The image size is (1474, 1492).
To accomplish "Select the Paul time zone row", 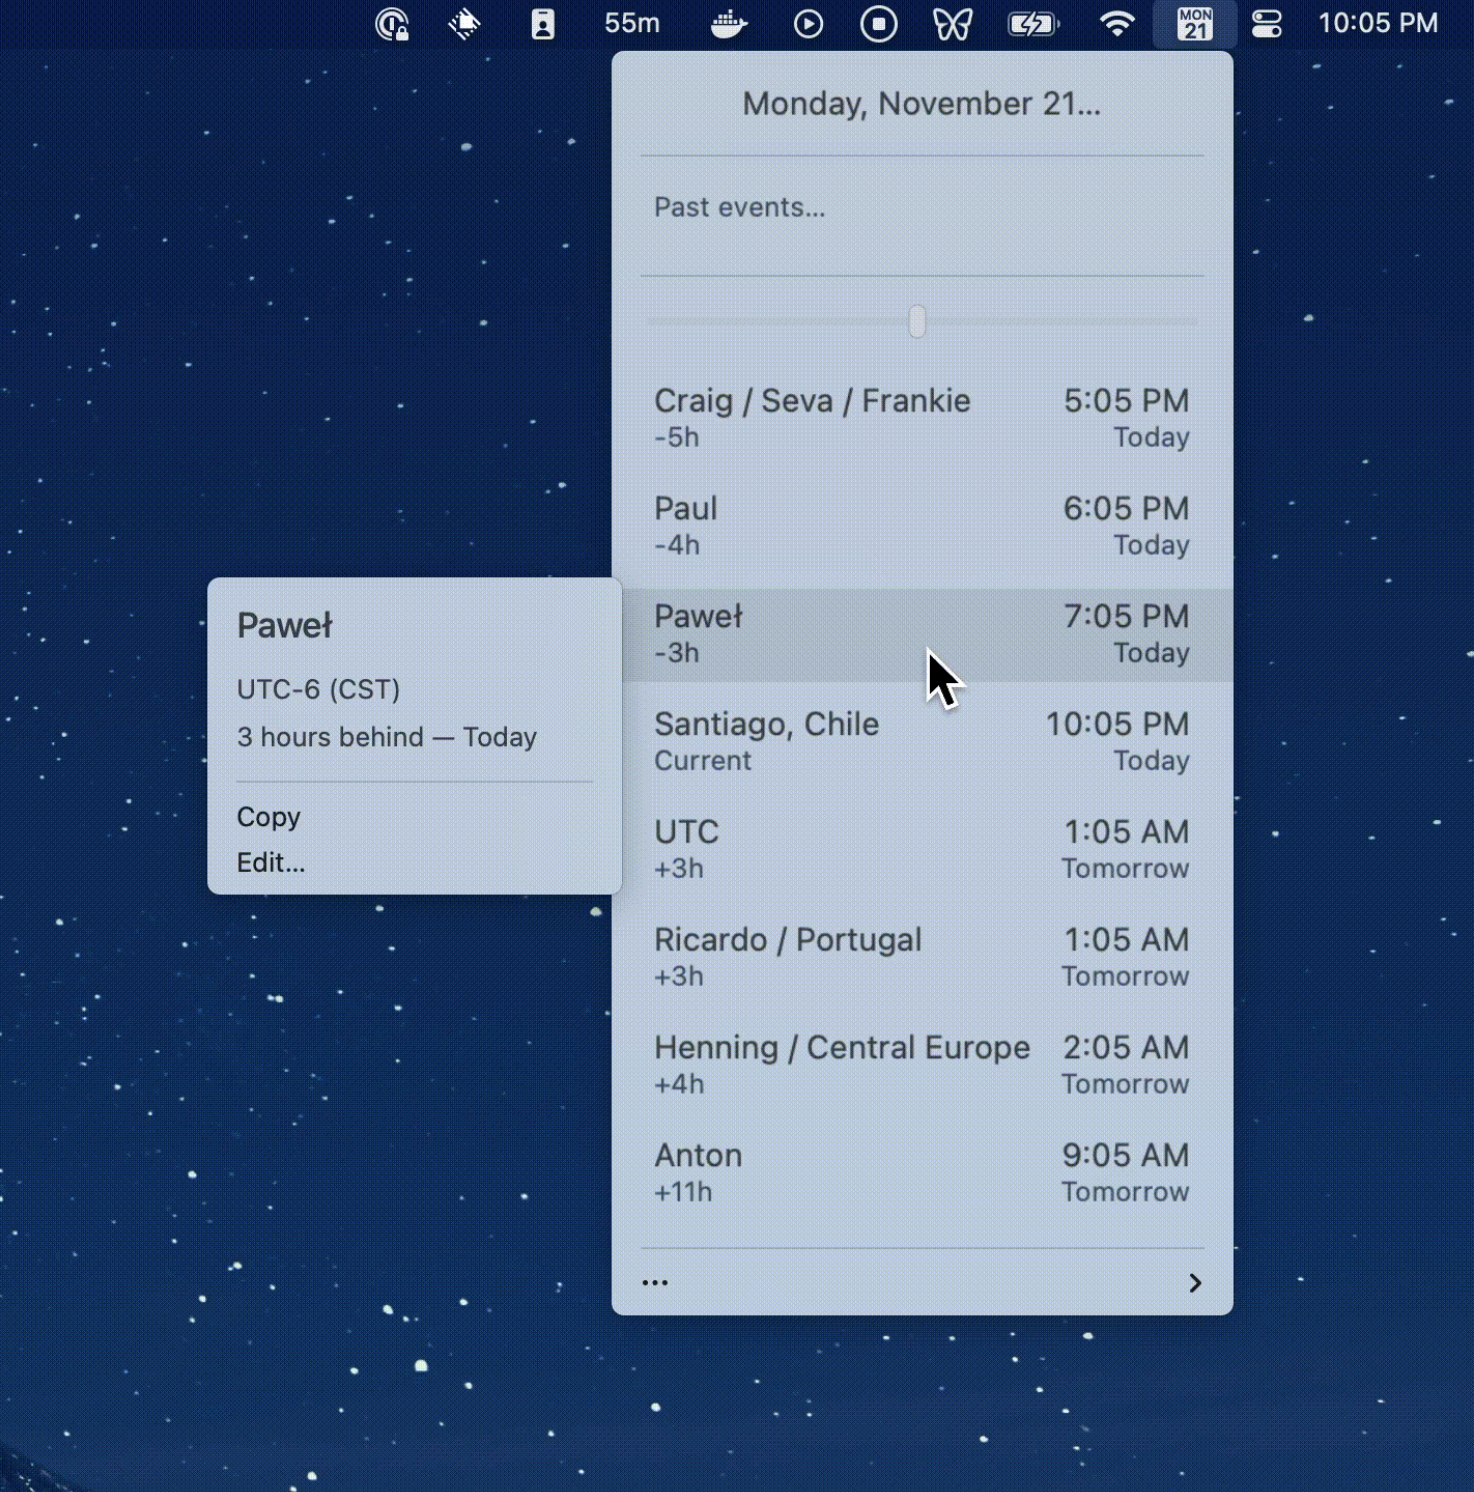I will (x=922, y=526).
